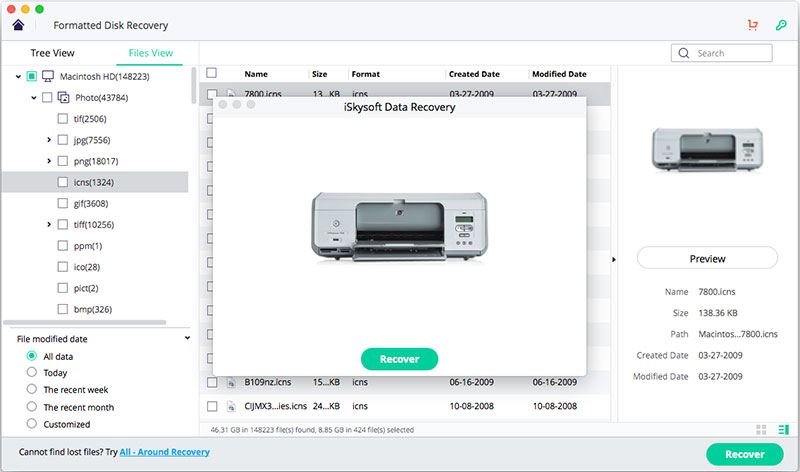Sort by the Modified Date column header

[x=559, y=74]
